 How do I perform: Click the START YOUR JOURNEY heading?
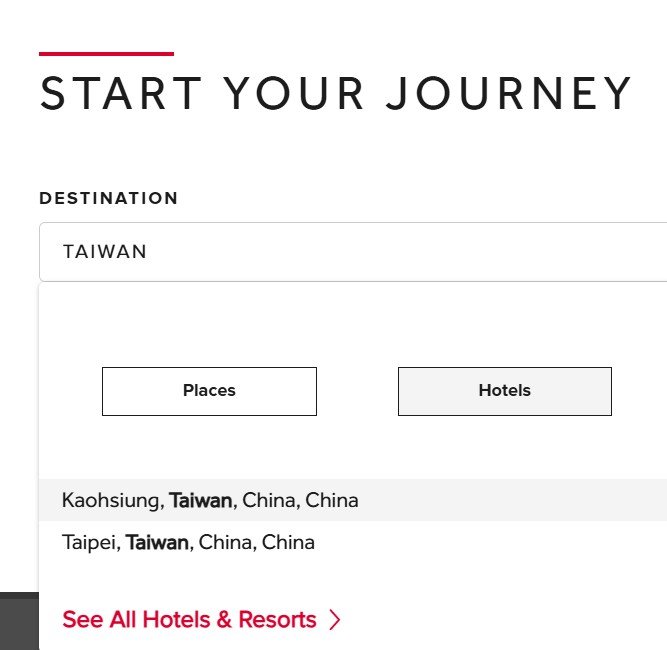click(336, 94)
